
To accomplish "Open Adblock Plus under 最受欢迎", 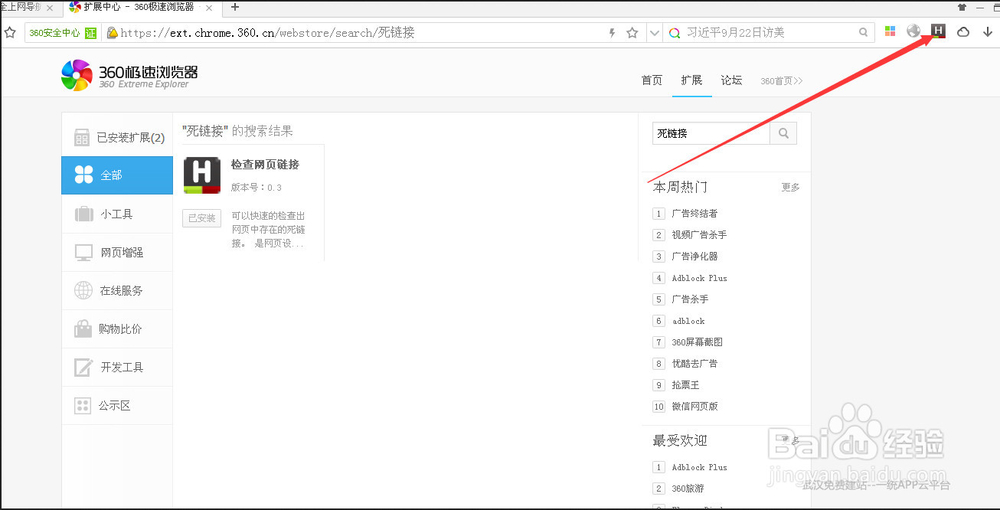I will [x=699, y=467].
